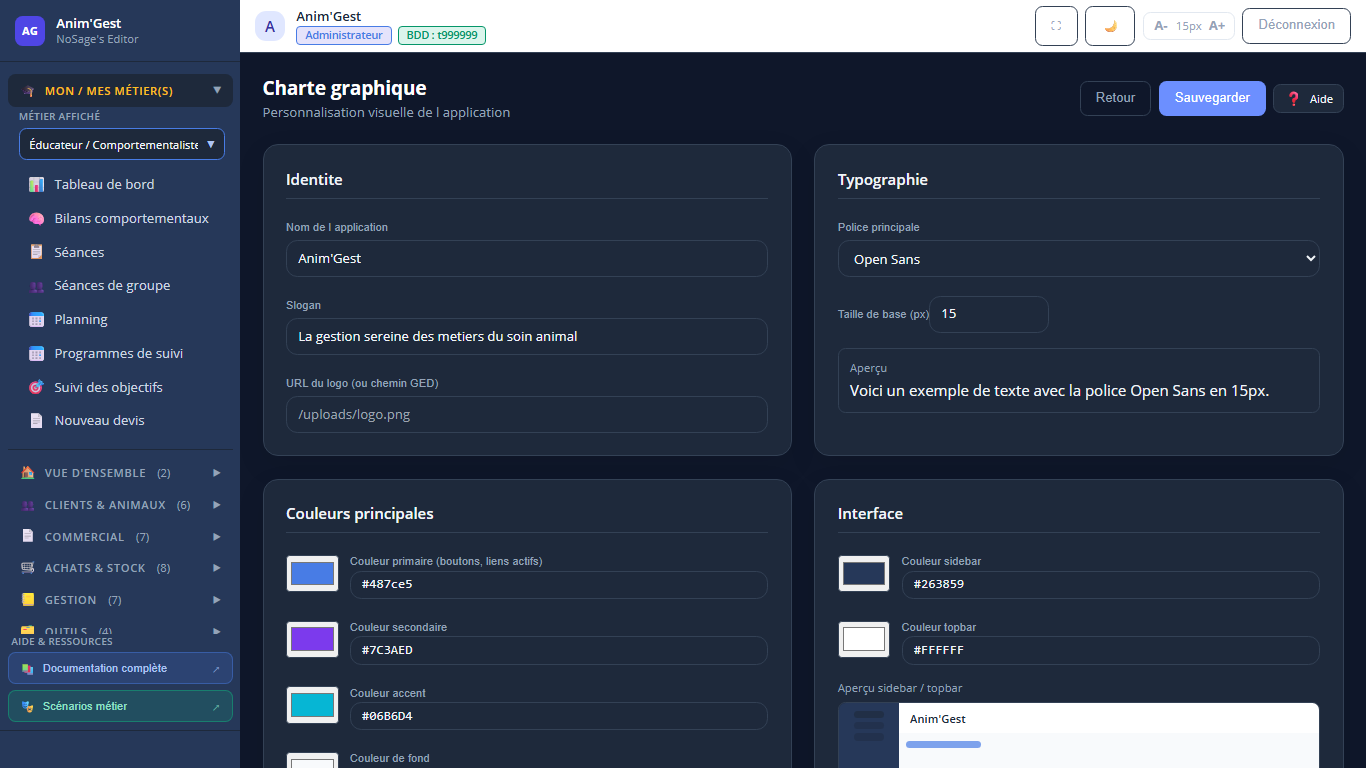Click the brain icon for Bilans comportementaux
The image size is (1366, 768).
36,219
